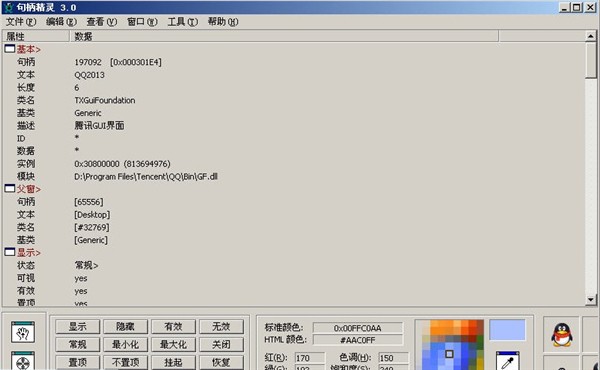Image resolution: width=600 pixels, height=370 pixels.
Task: Select the 状态 value 常规>
Action: point(86,265)
